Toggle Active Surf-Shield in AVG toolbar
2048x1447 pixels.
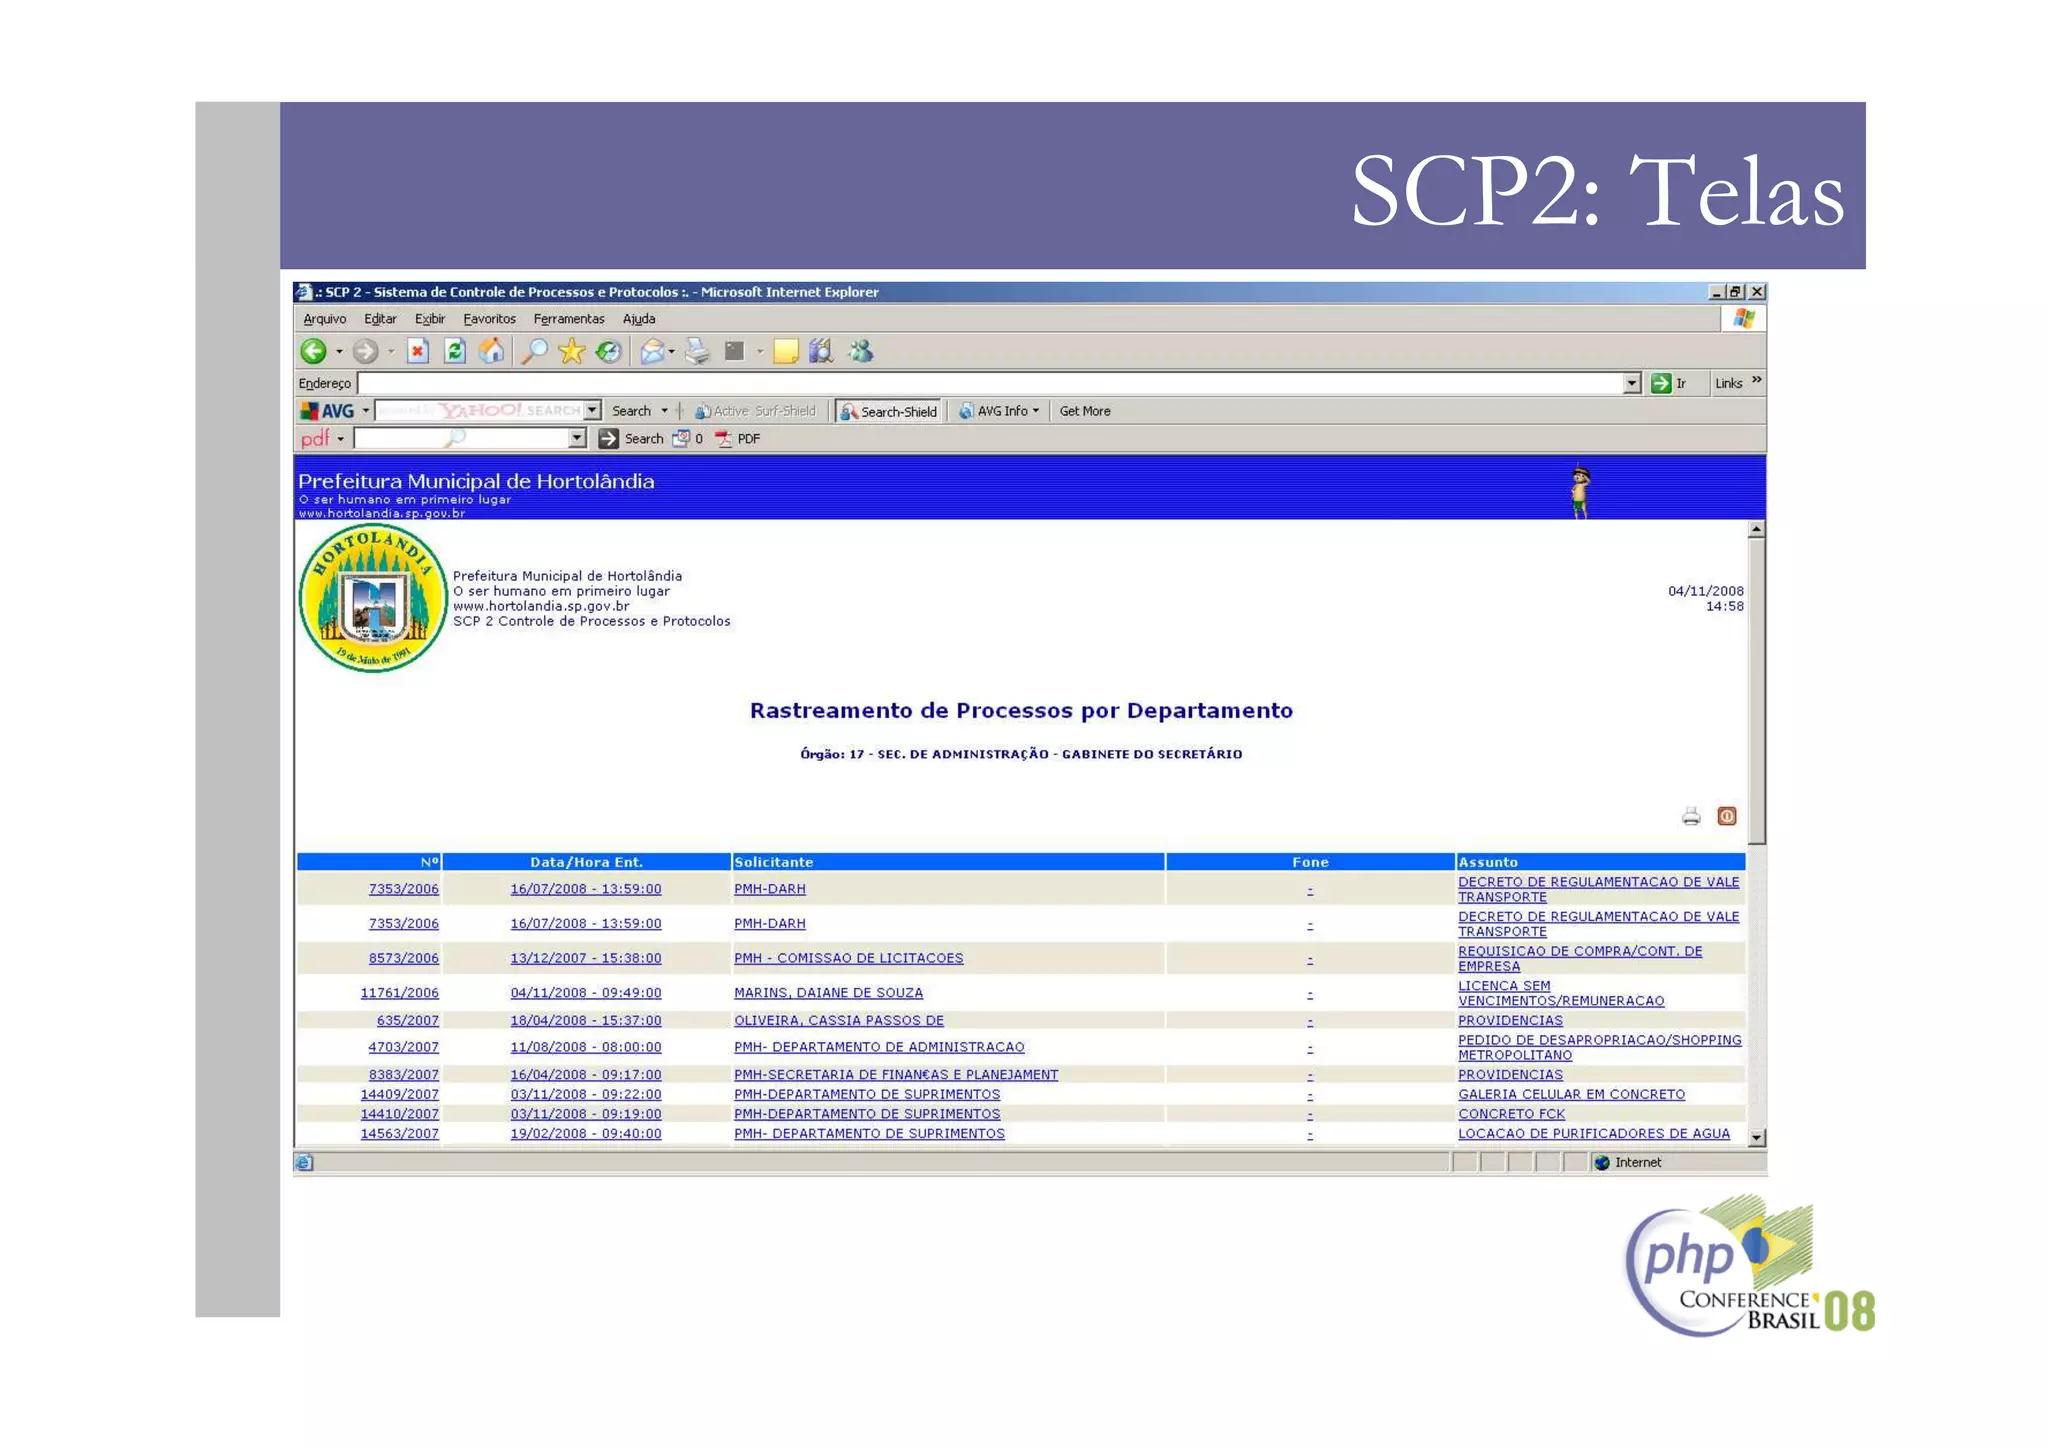(x=756, y=411)
